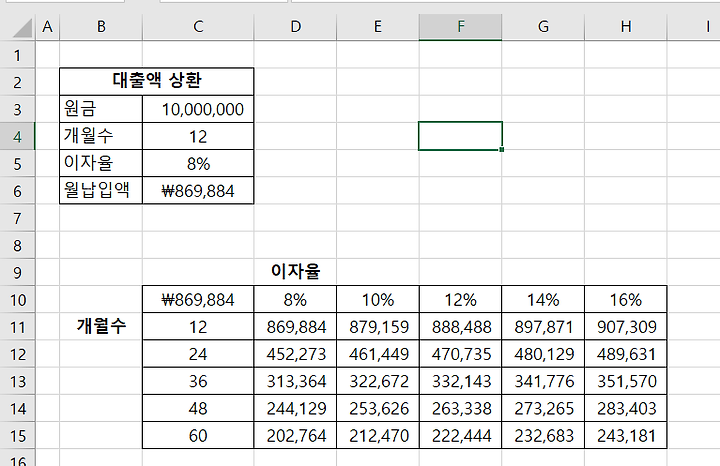Image resolution: width=720 pixels, height=466 pixels.
Task: Click the '대출액 상환' title cell
Action: pos(157,82)
